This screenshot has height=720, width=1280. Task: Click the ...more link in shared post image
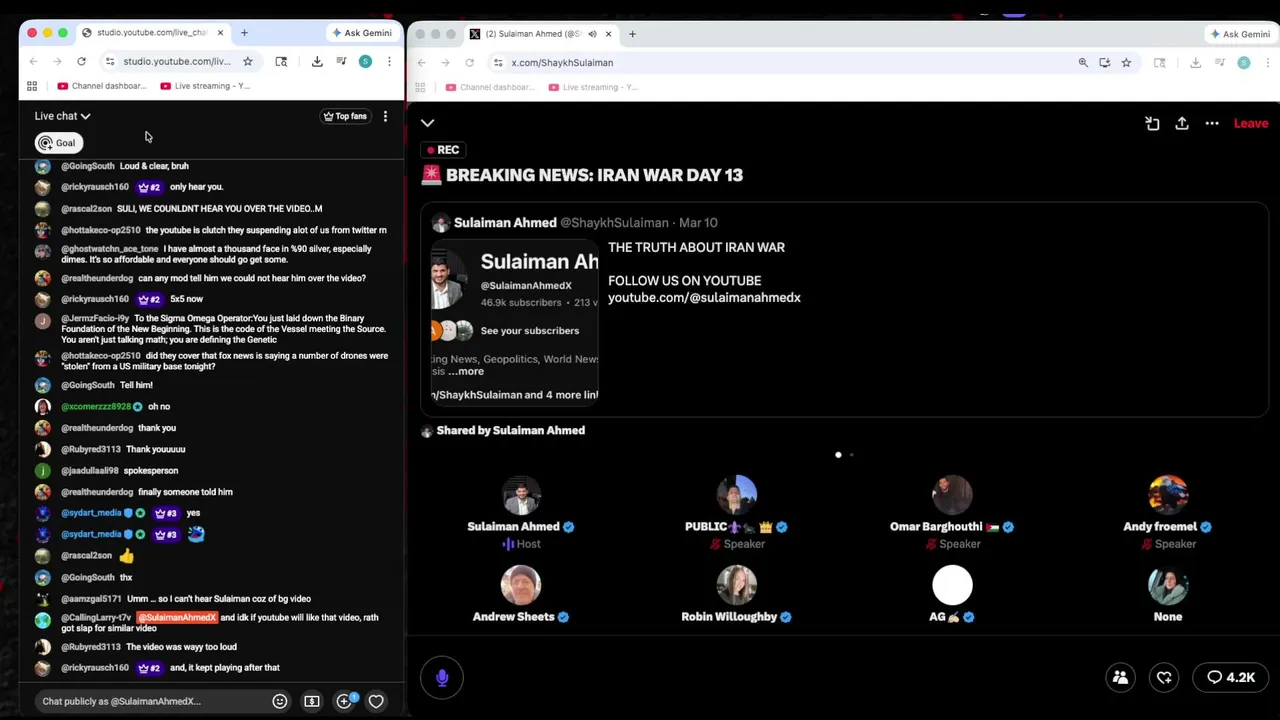(466, 371)
